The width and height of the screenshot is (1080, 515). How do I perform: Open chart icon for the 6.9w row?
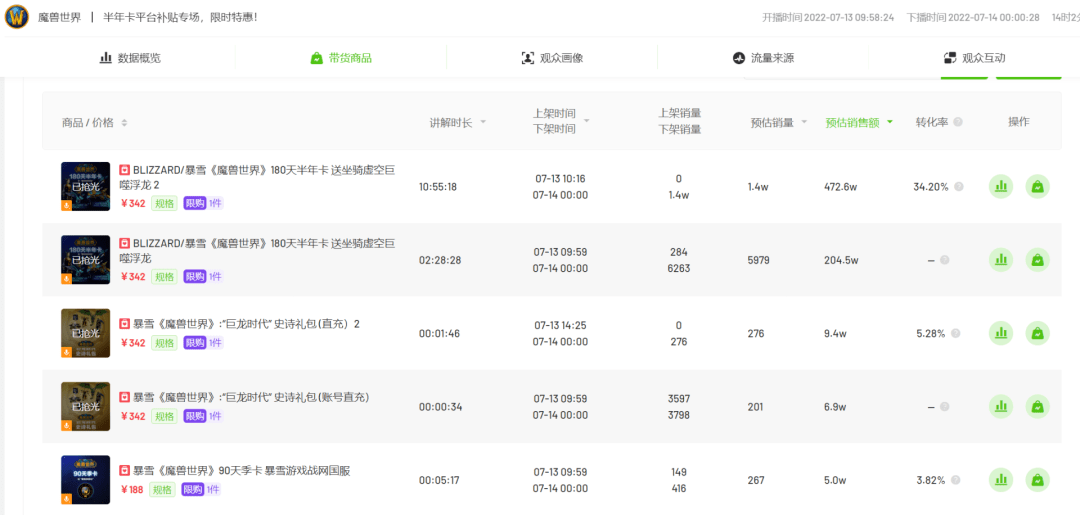1001,406
